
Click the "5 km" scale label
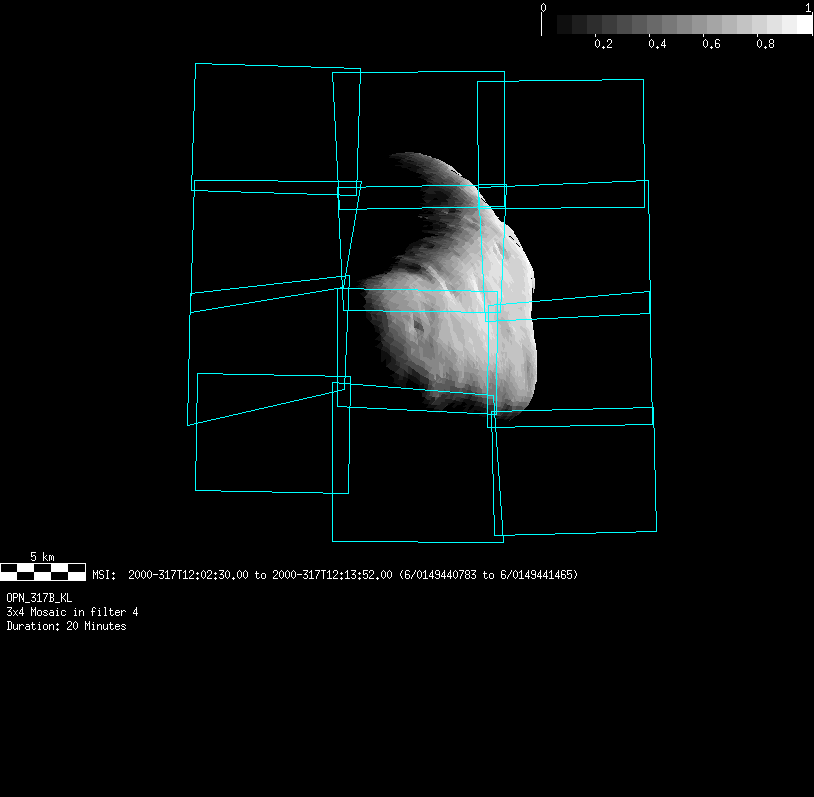[42, 556]
